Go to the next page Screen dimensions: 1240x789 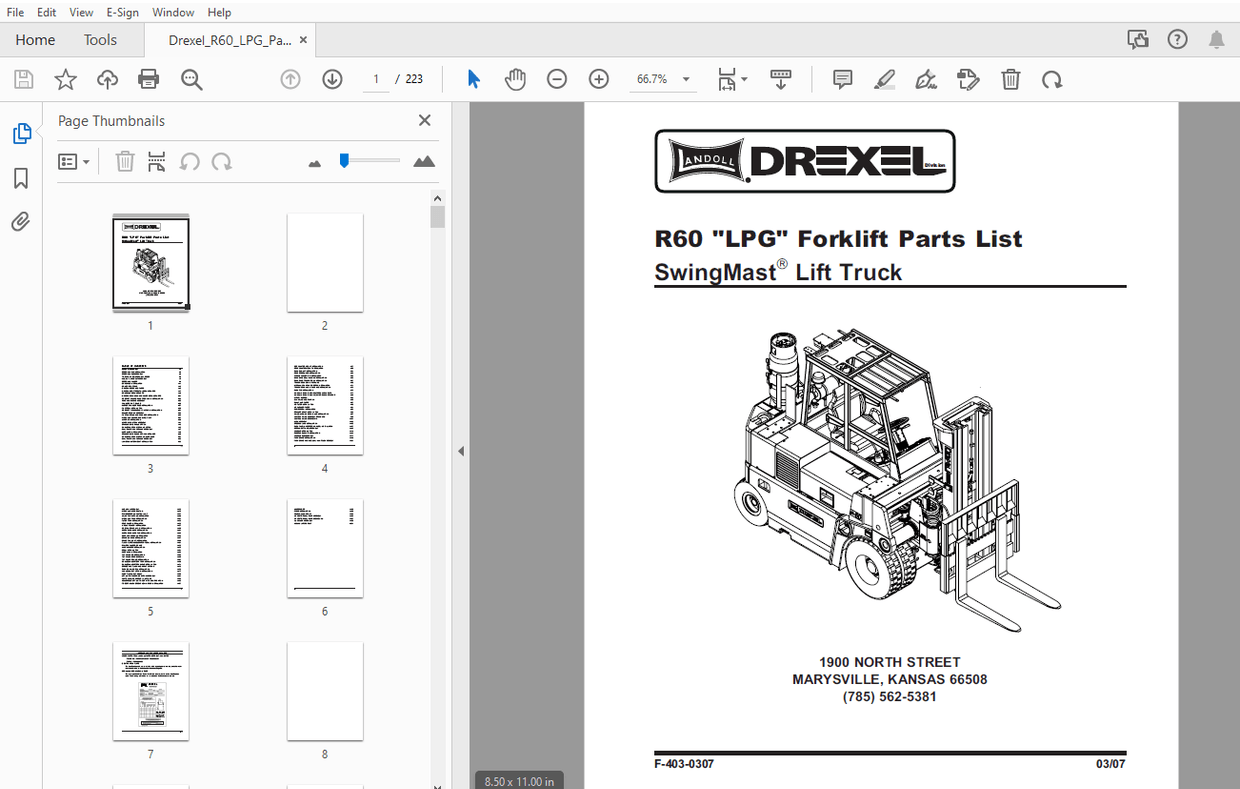pyautogui.click(x=332, y=78)
